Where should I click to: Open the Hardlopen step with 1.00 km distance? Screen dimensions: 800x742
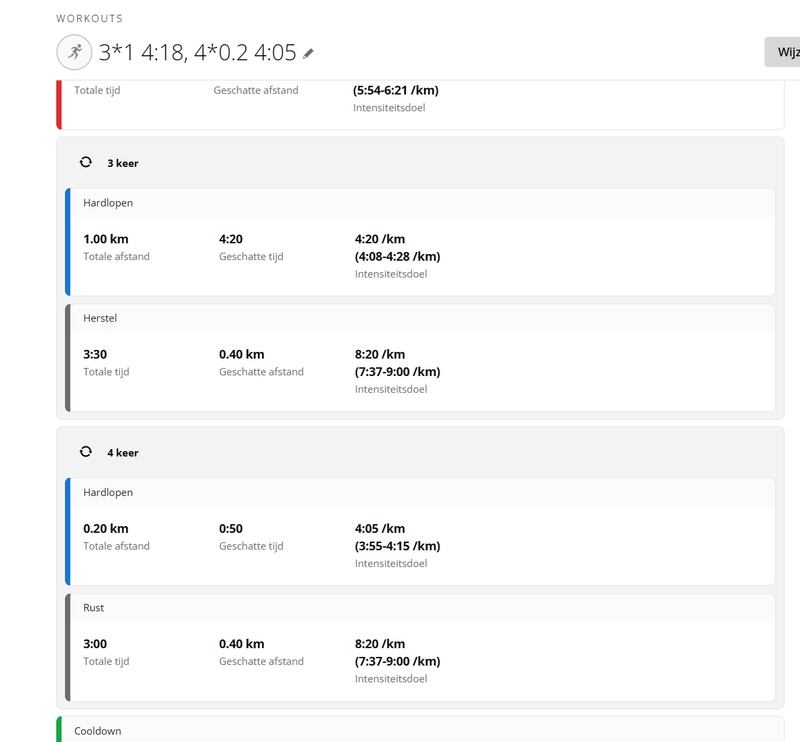108,203
